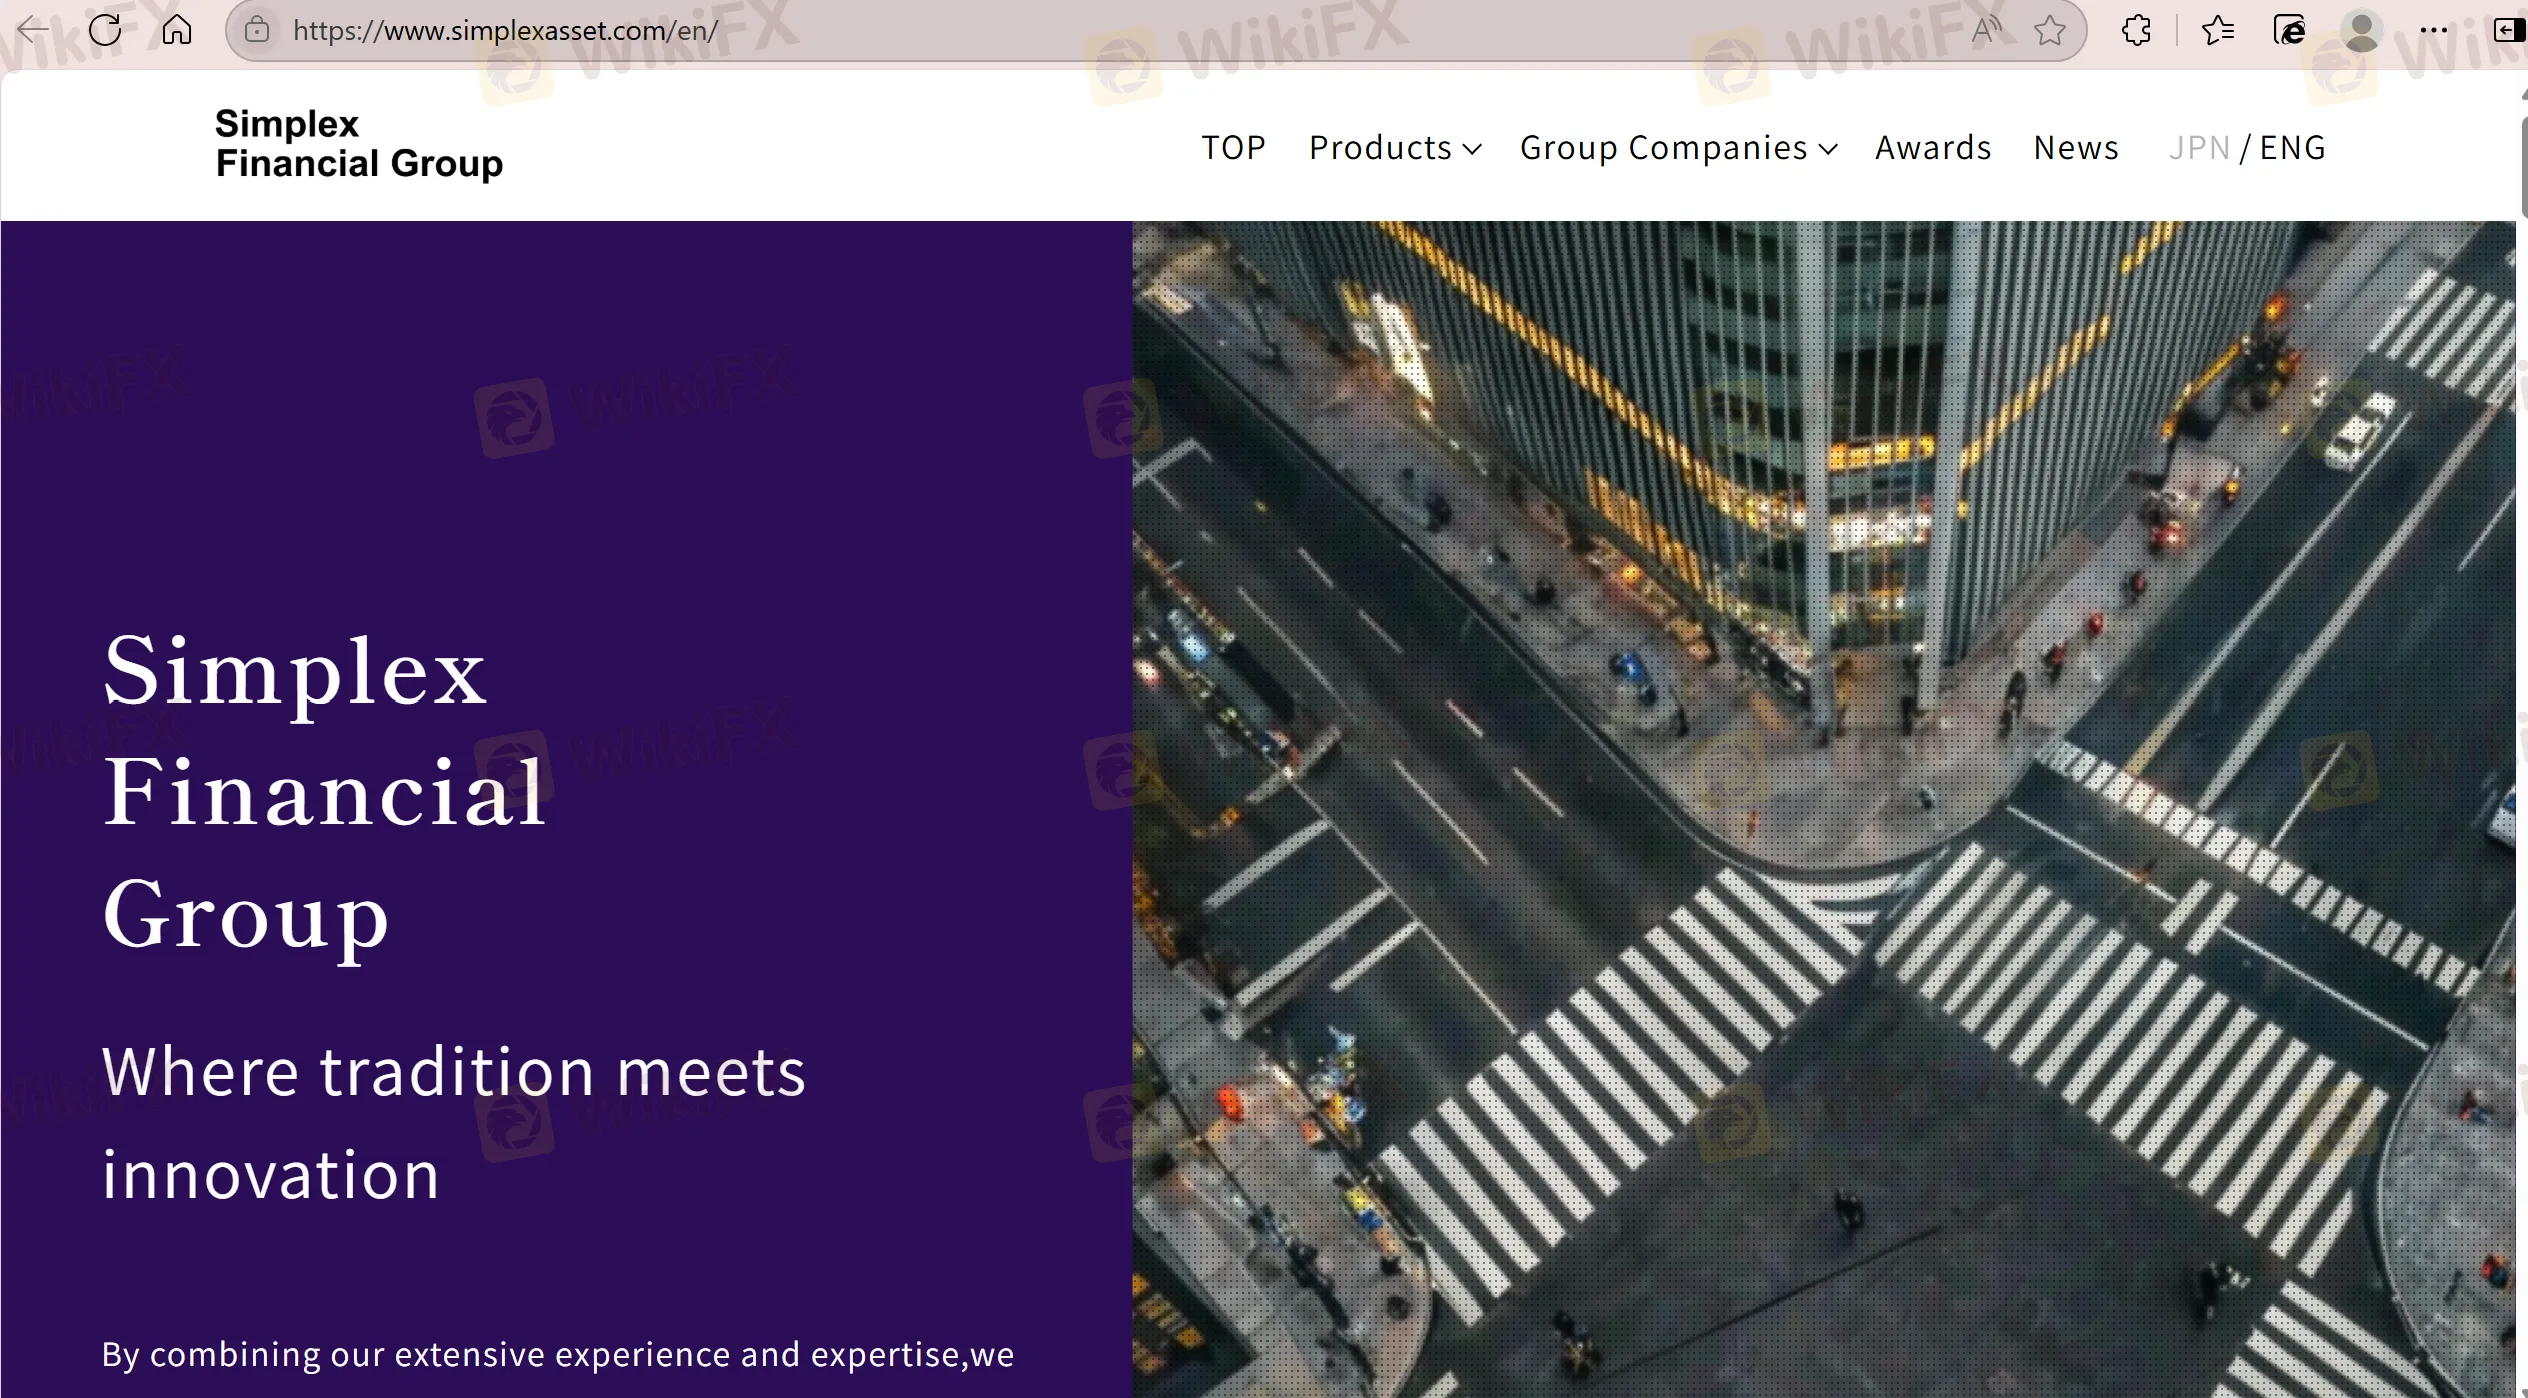The image size is (2528, 1398).
Task: Go back with the browser back arrow
Action: [x=33, y=29]
